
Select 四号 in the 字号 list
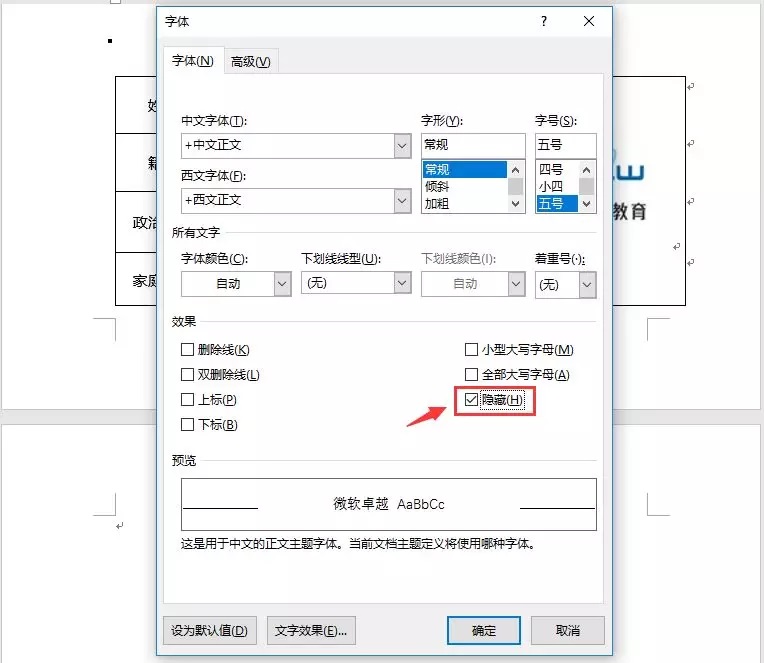click(557, 170)
